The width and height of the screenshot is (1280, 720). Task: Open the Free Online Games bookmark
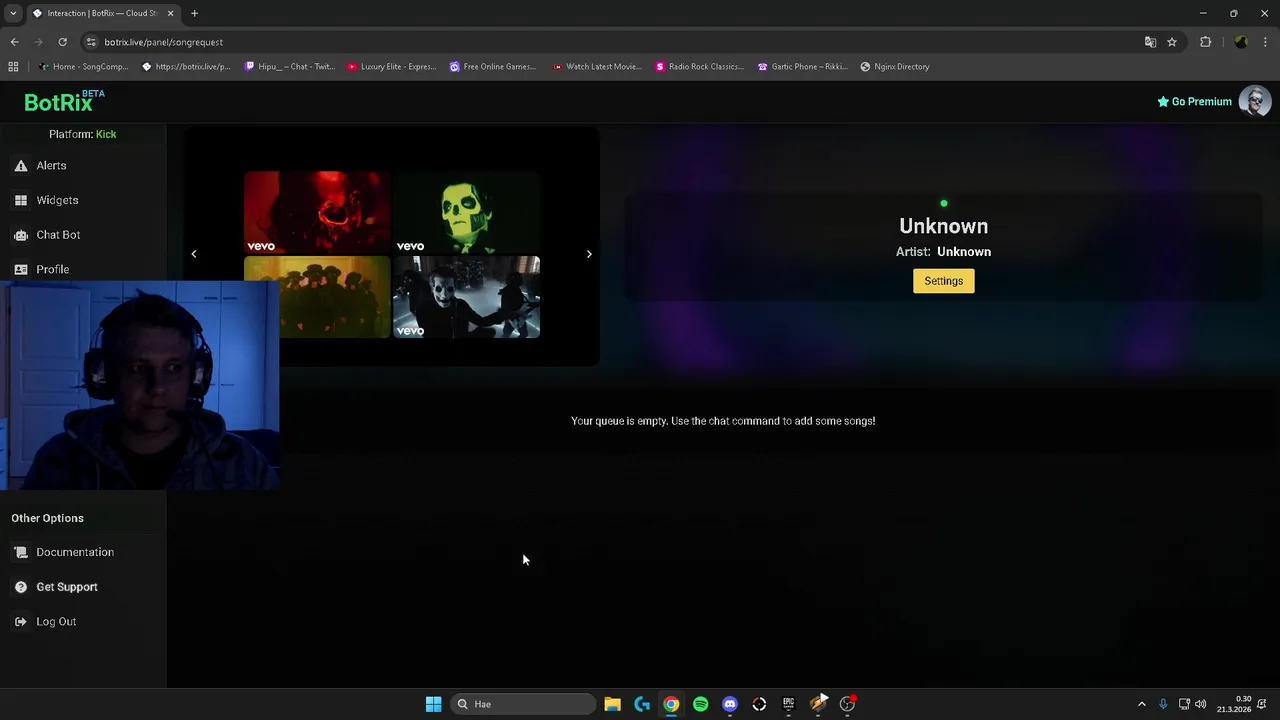coord(494,67)
